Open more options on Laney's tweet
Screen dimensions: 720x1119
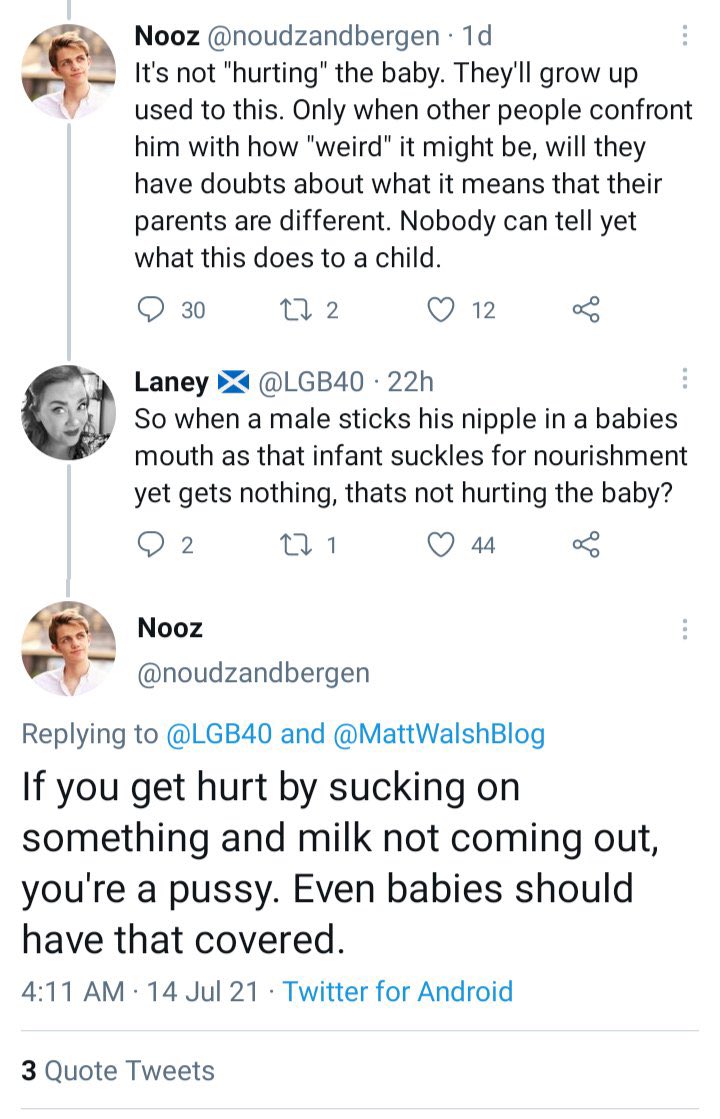click(684, 379)
